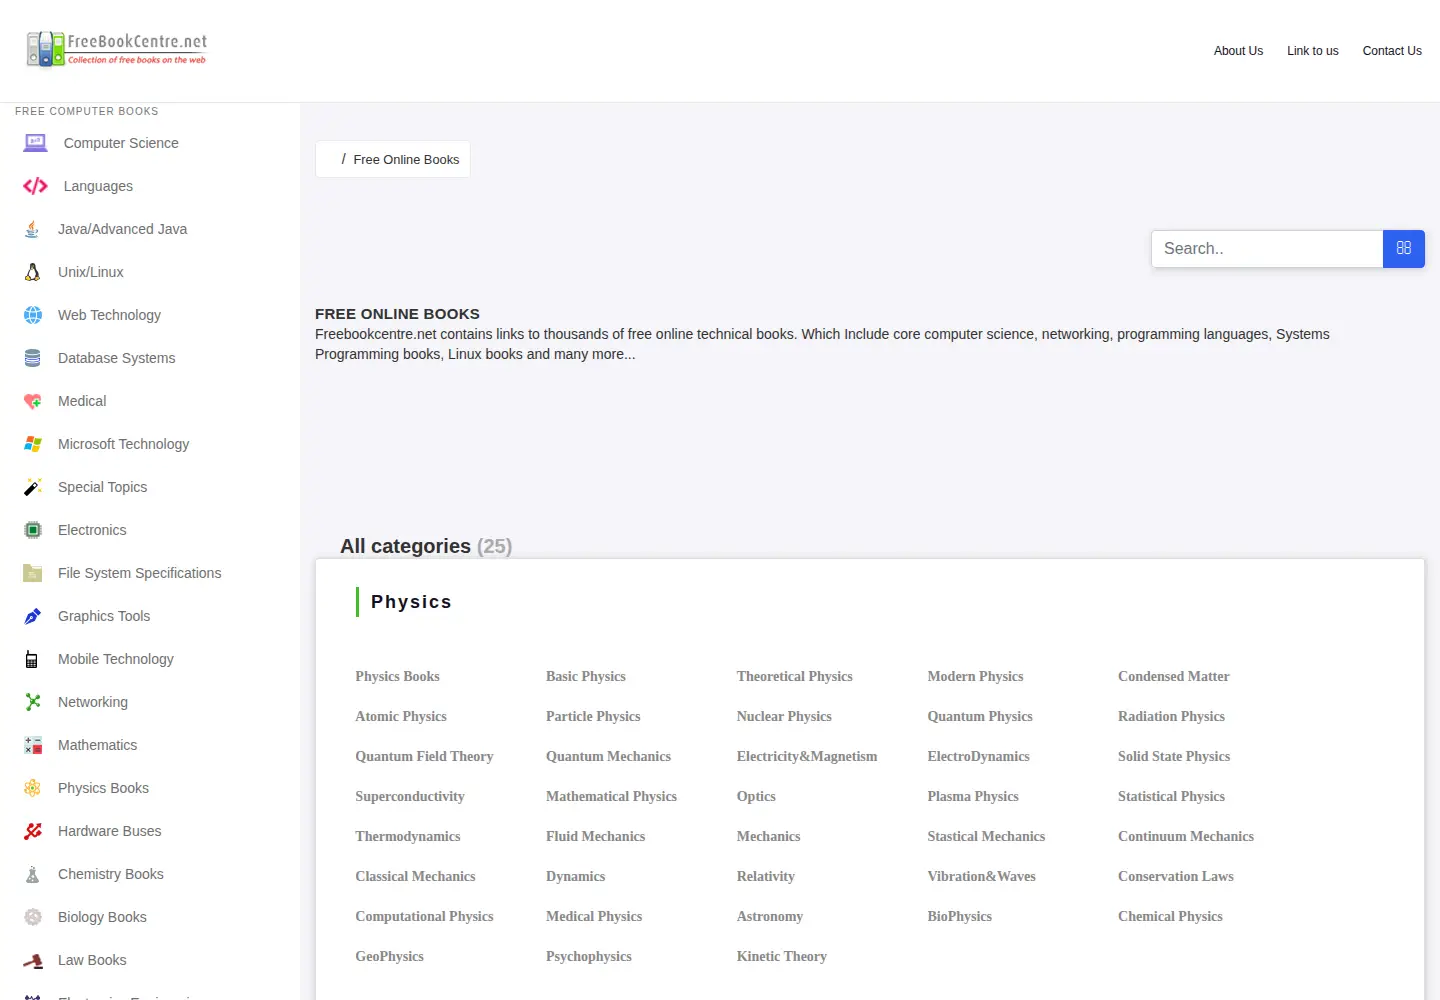Image resolution: width=1440 pixels, height=1000 pixels.
Task: Click the Networking nodes icon
Action: (x=32, y=702)
